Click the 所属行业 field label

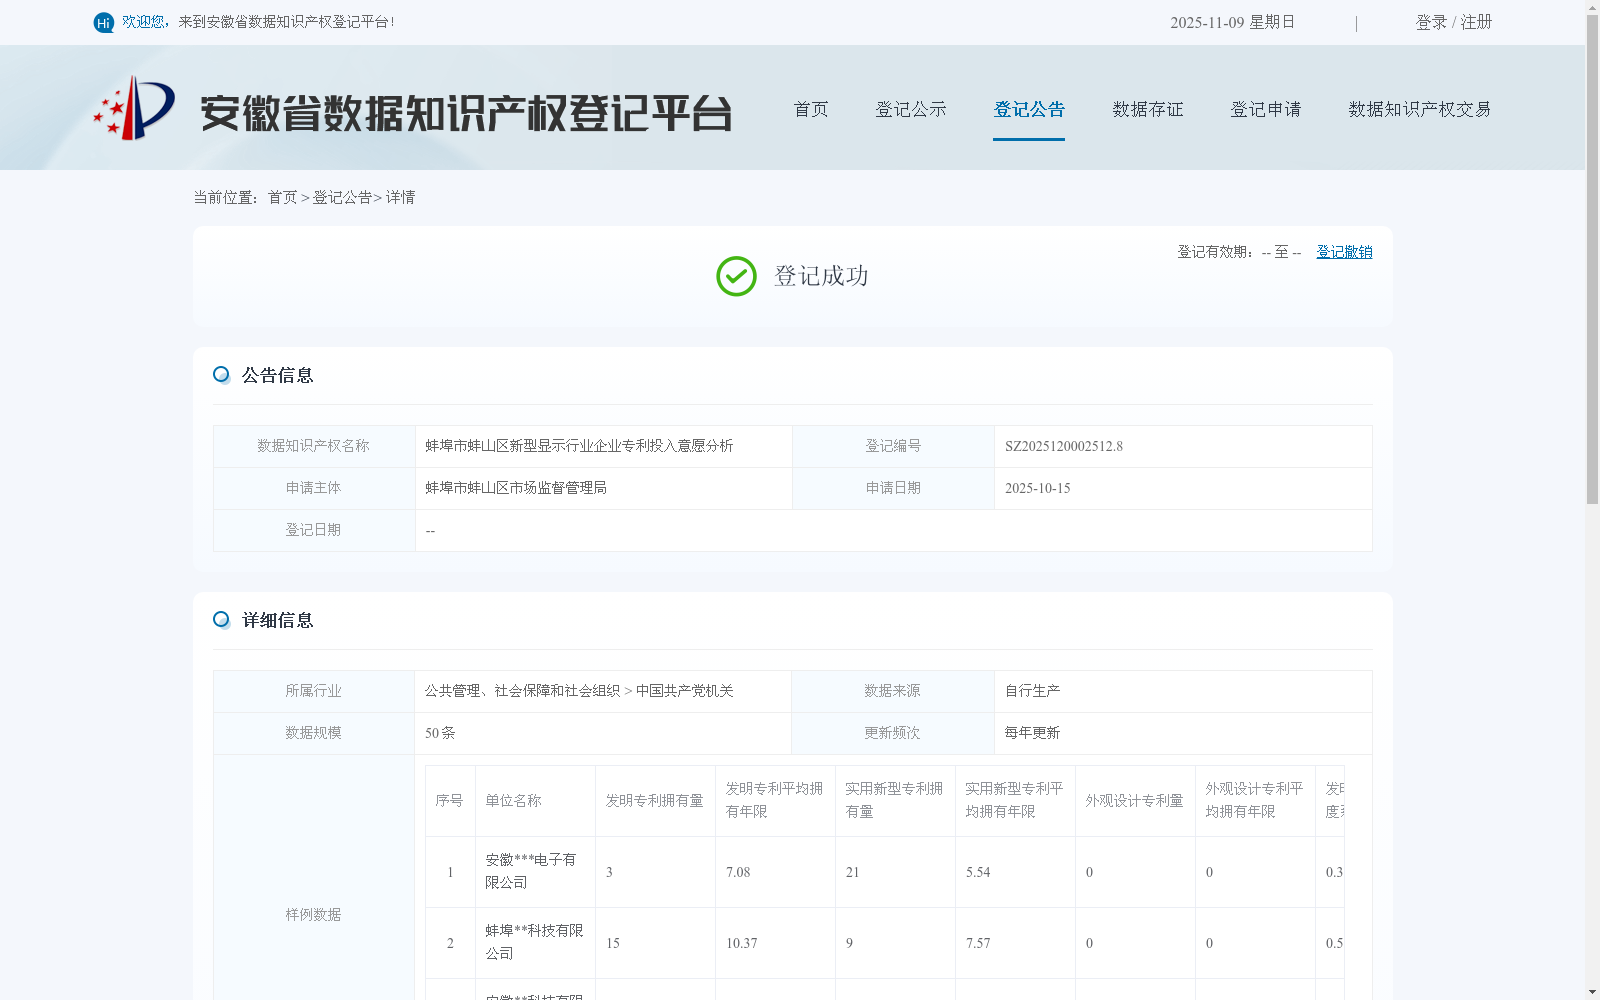pyautogui.click(x=313, y=691)
